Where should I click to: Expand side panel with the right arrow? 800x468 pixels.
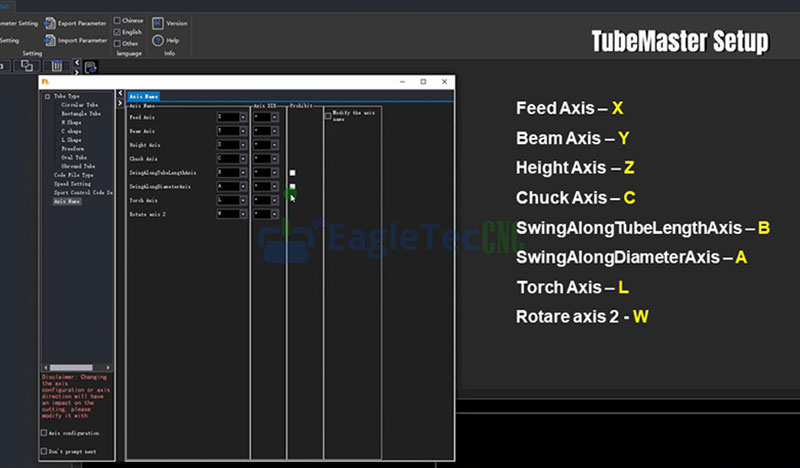pyautogui.click(x=120, y=103)
